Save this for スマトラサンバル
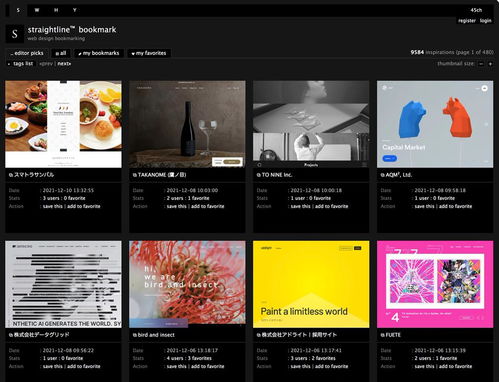This screenshot has height=382, width=499. (x=53, y=206)
